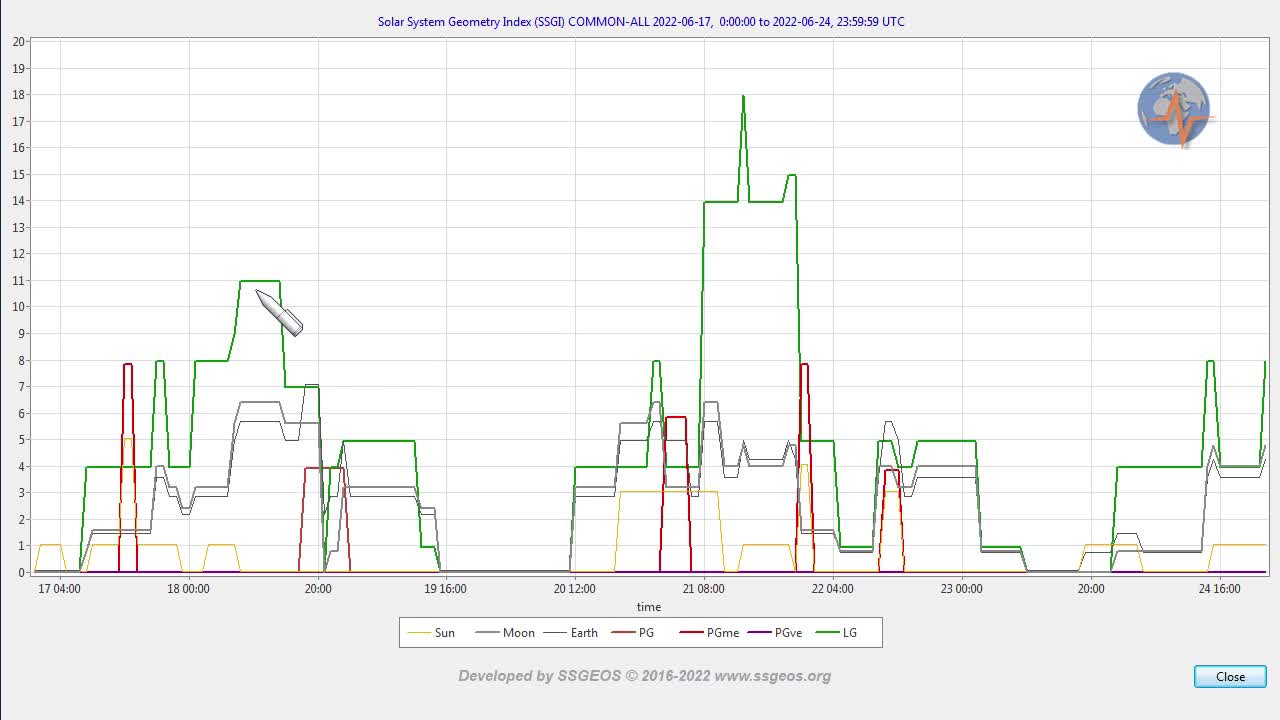
Task: Click the y-axis value 15
Action: coord(19,174)
